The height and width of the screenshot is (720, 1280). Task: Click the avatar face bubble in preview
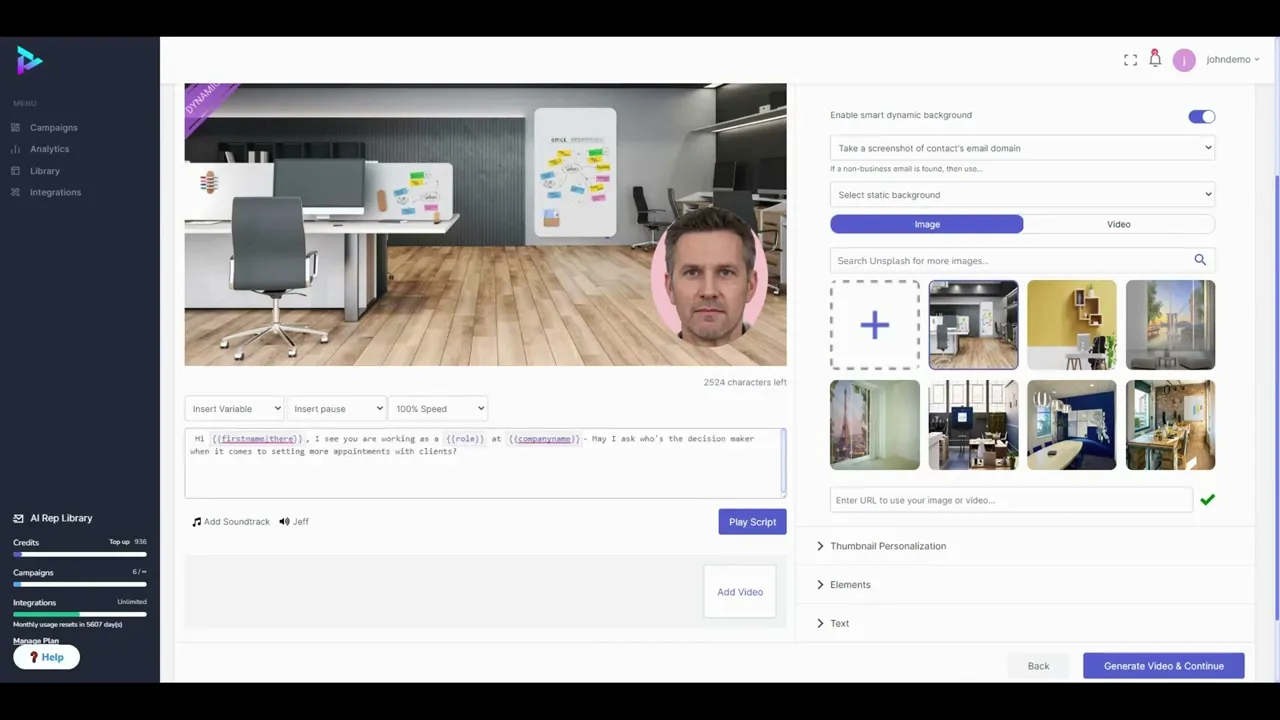tap(710, 279)
